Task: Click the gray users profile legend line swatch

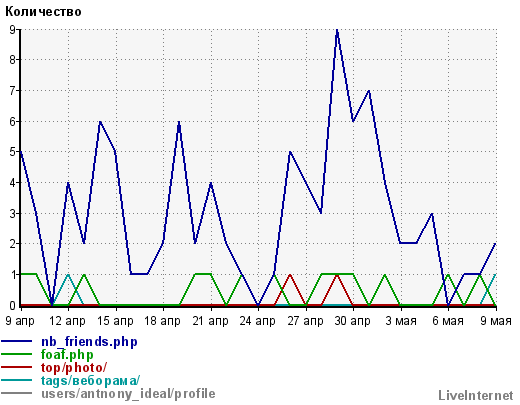Action: pos(17,393)
